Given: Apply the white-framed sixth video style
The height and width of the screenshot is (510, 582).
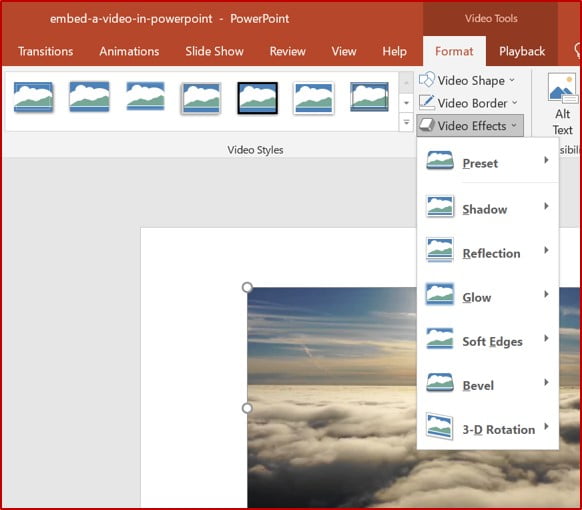Looking at the screenshot, I should pyautogui.click(x=314, y=98).
